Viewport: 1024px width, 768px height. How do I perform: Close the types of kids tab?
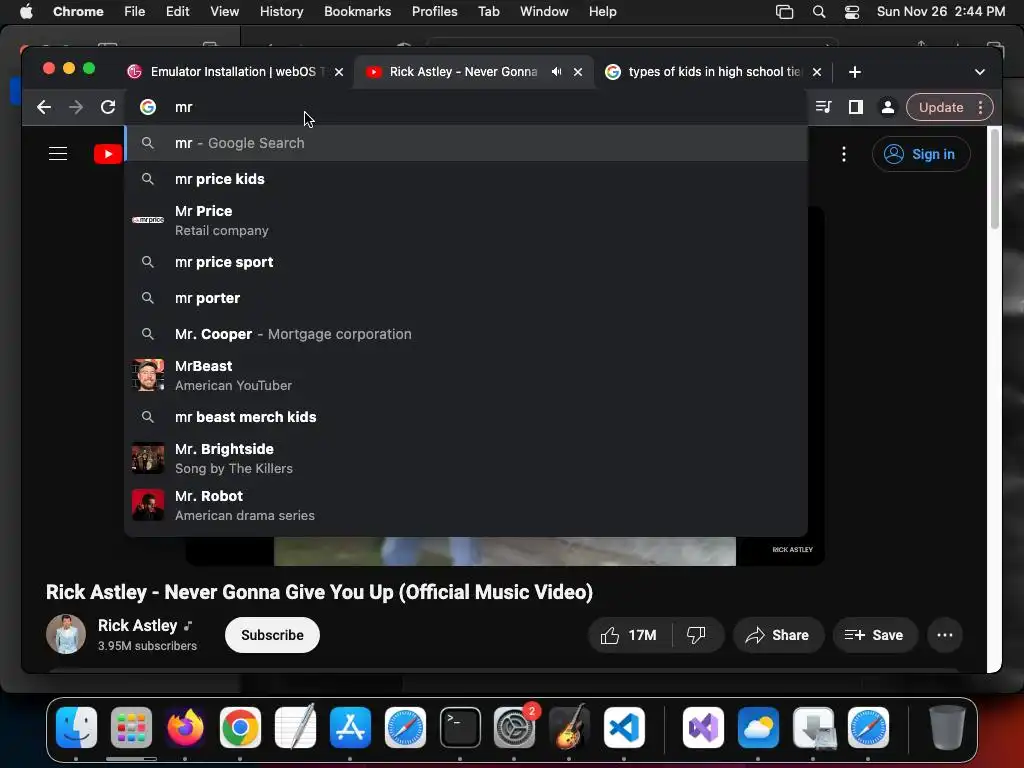coord(817,72)
